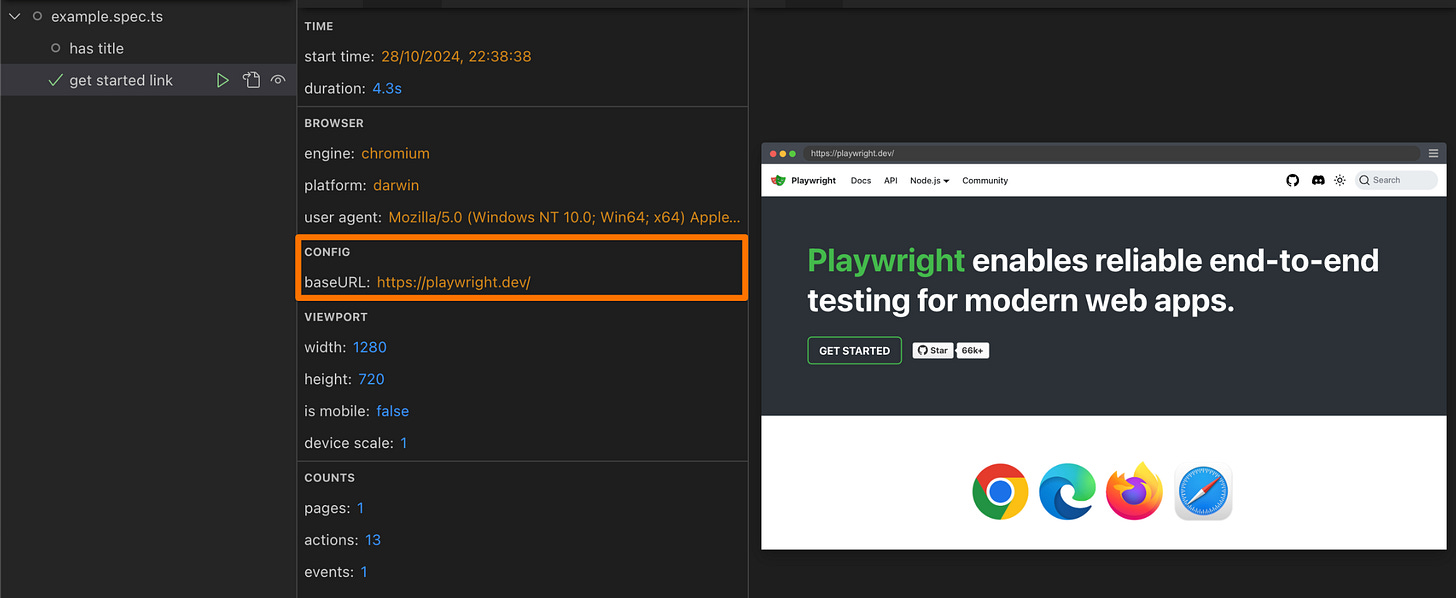This screenshot has height=598, width=1456.
Task: Click the engine value chromium
Action: (395, 153)
